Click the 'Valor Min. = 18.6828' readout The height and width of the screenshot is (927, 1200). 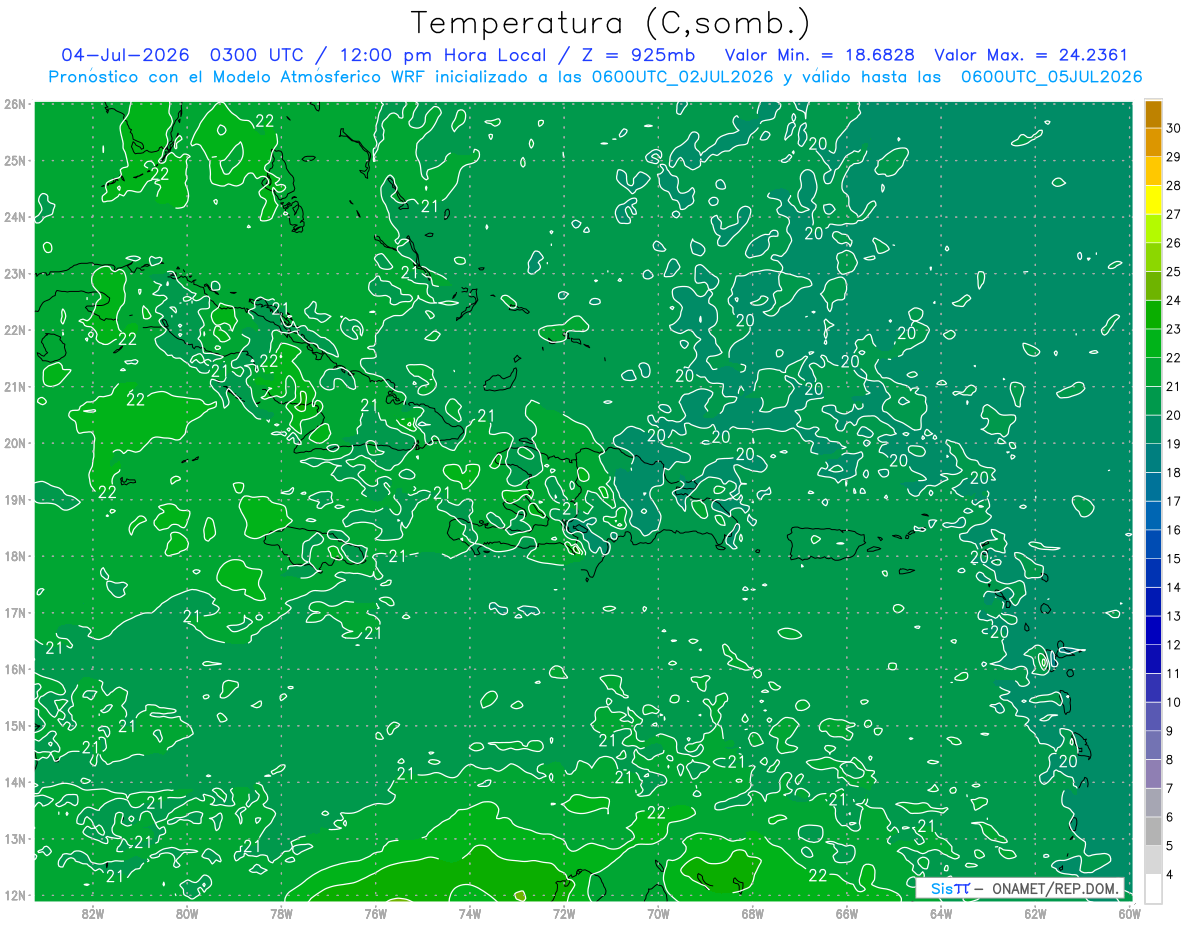[x=820, y=55]
